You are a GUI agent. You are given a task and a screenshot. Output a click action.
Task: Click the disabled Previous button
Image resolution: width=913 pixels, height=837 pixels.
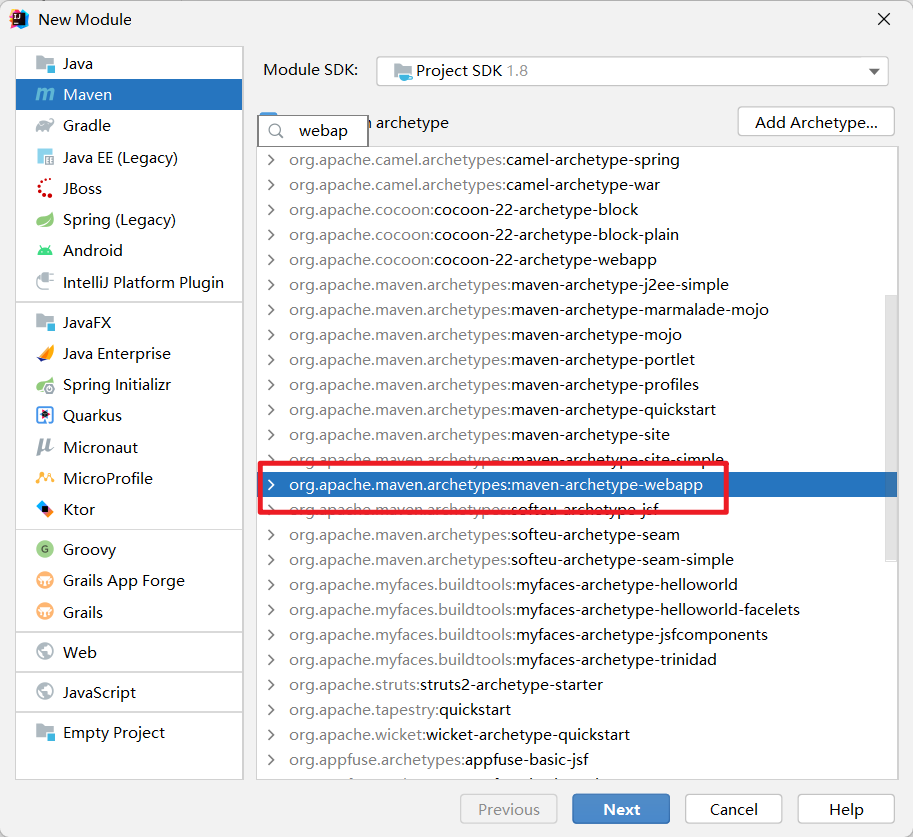[x=508, y=809]
